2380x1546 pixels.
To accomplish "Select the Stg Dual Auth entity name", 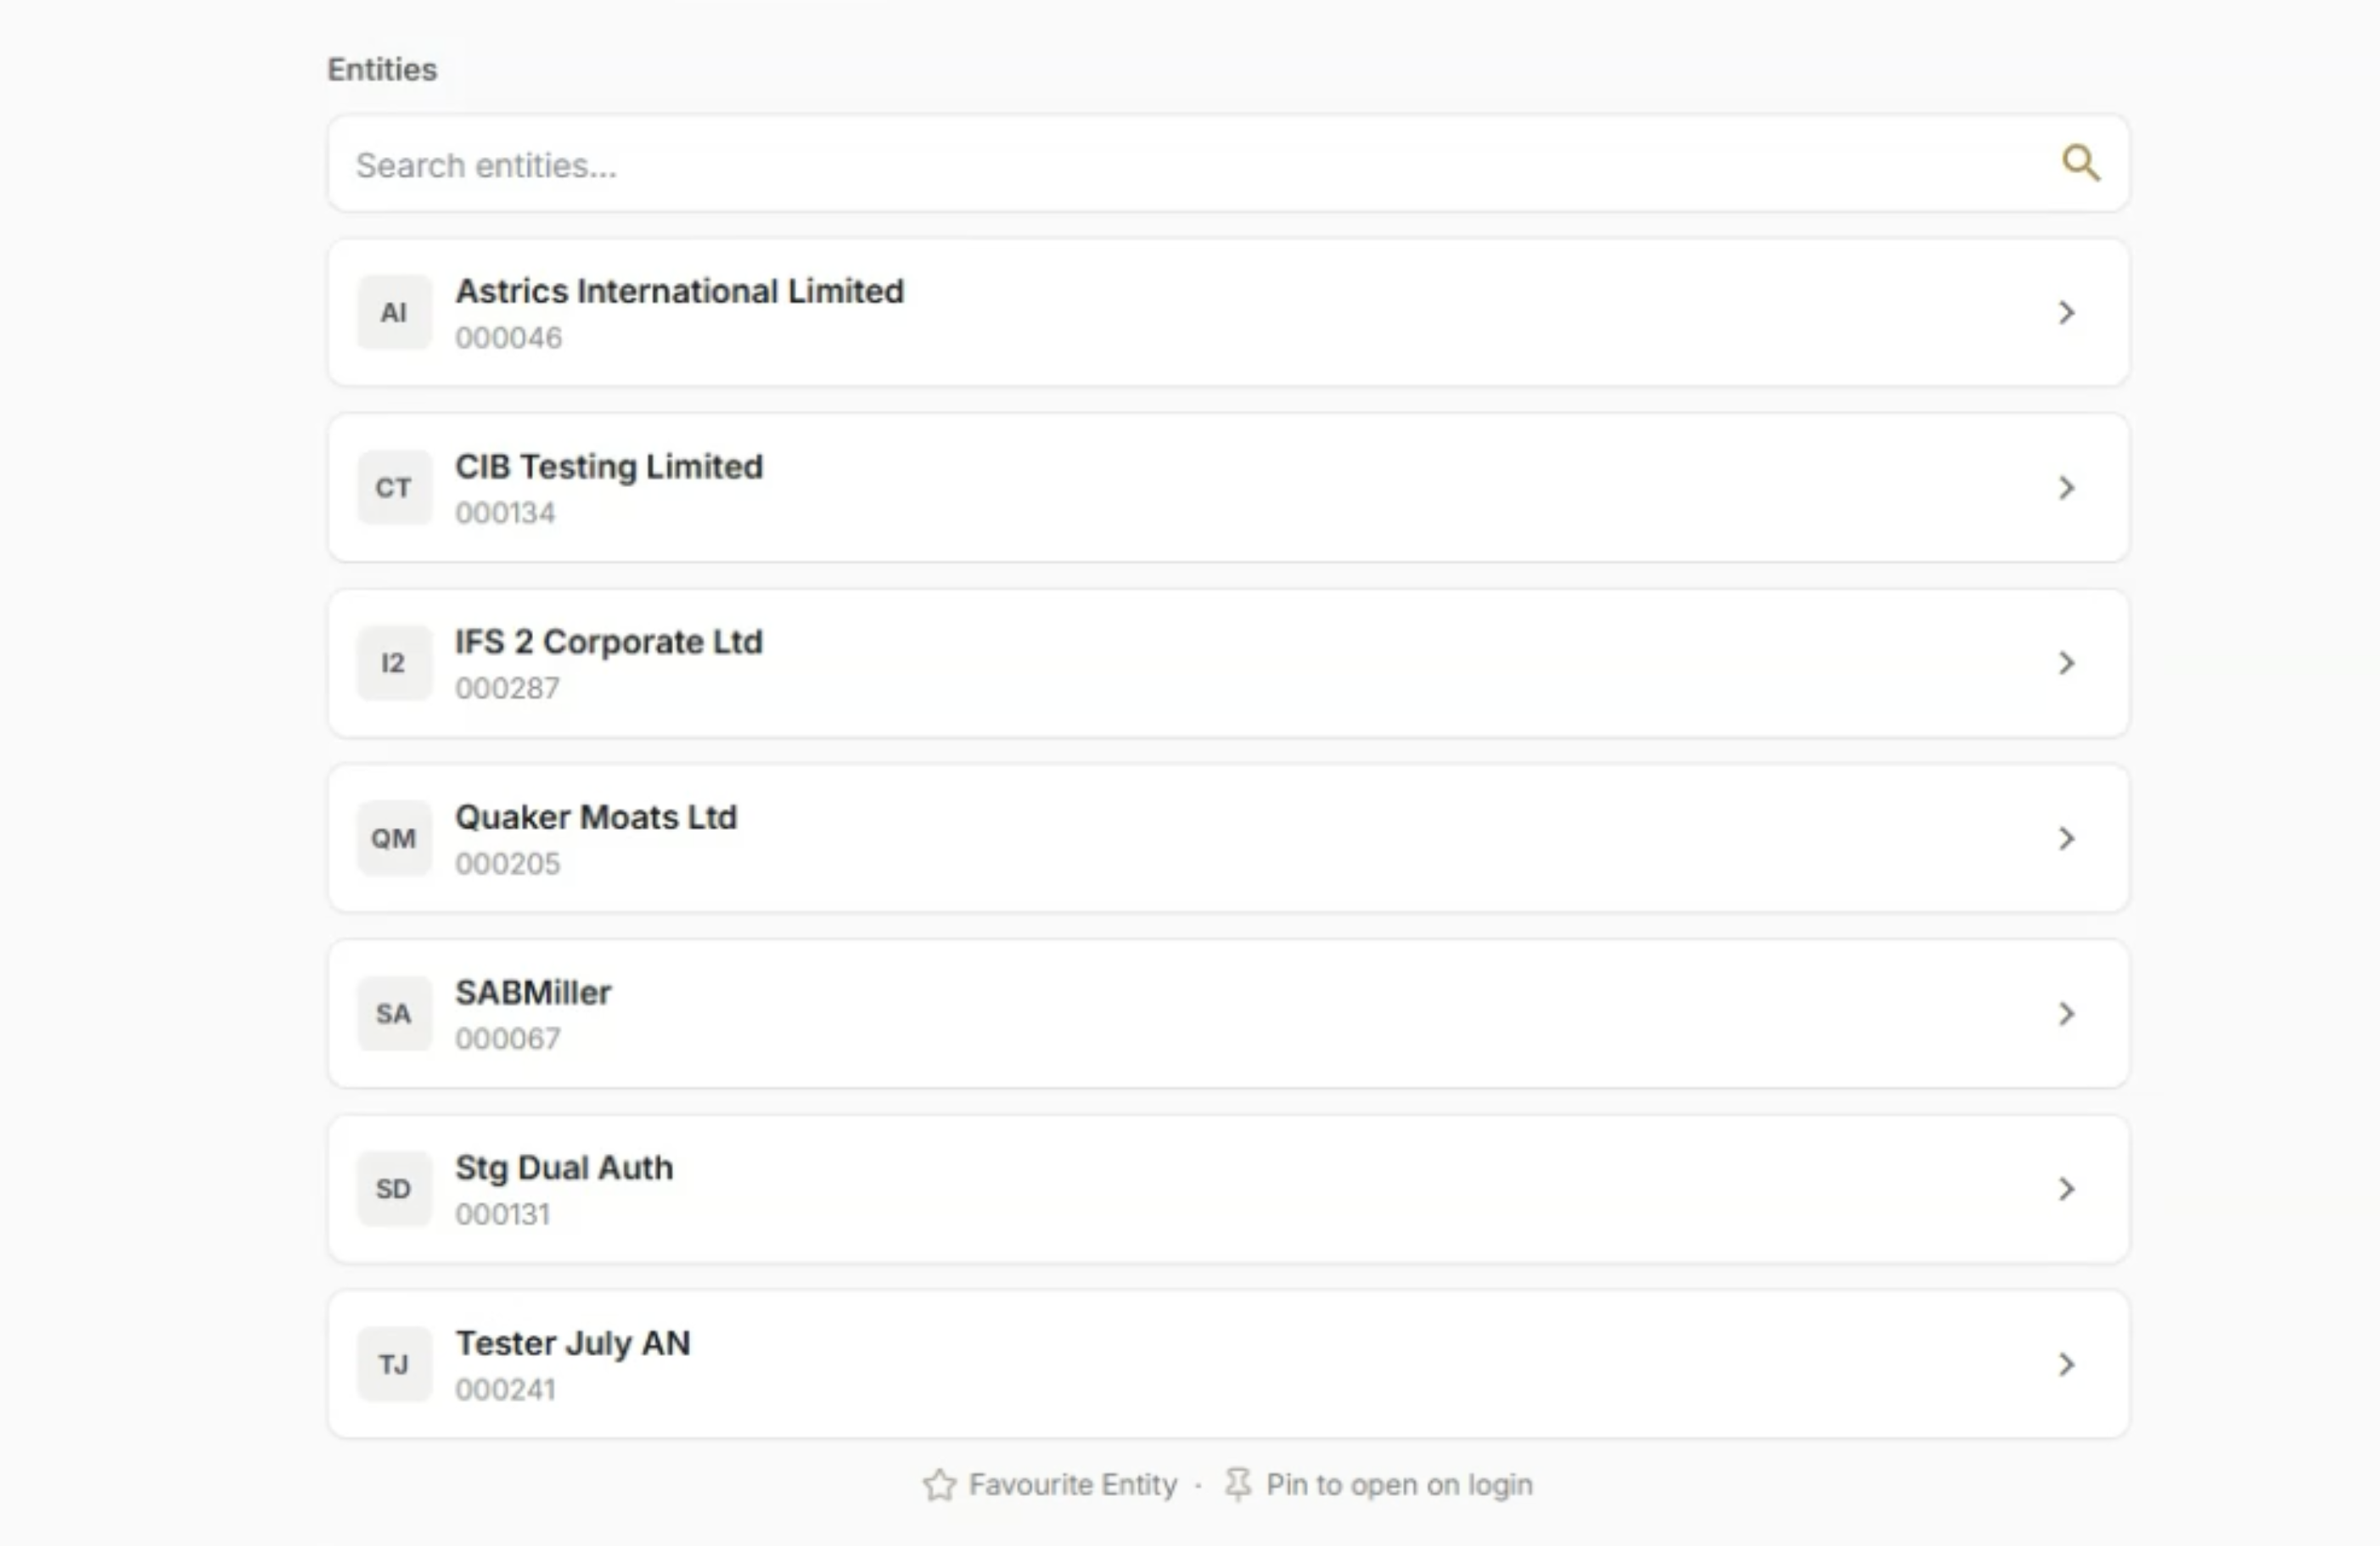I will coord(564,1168).
